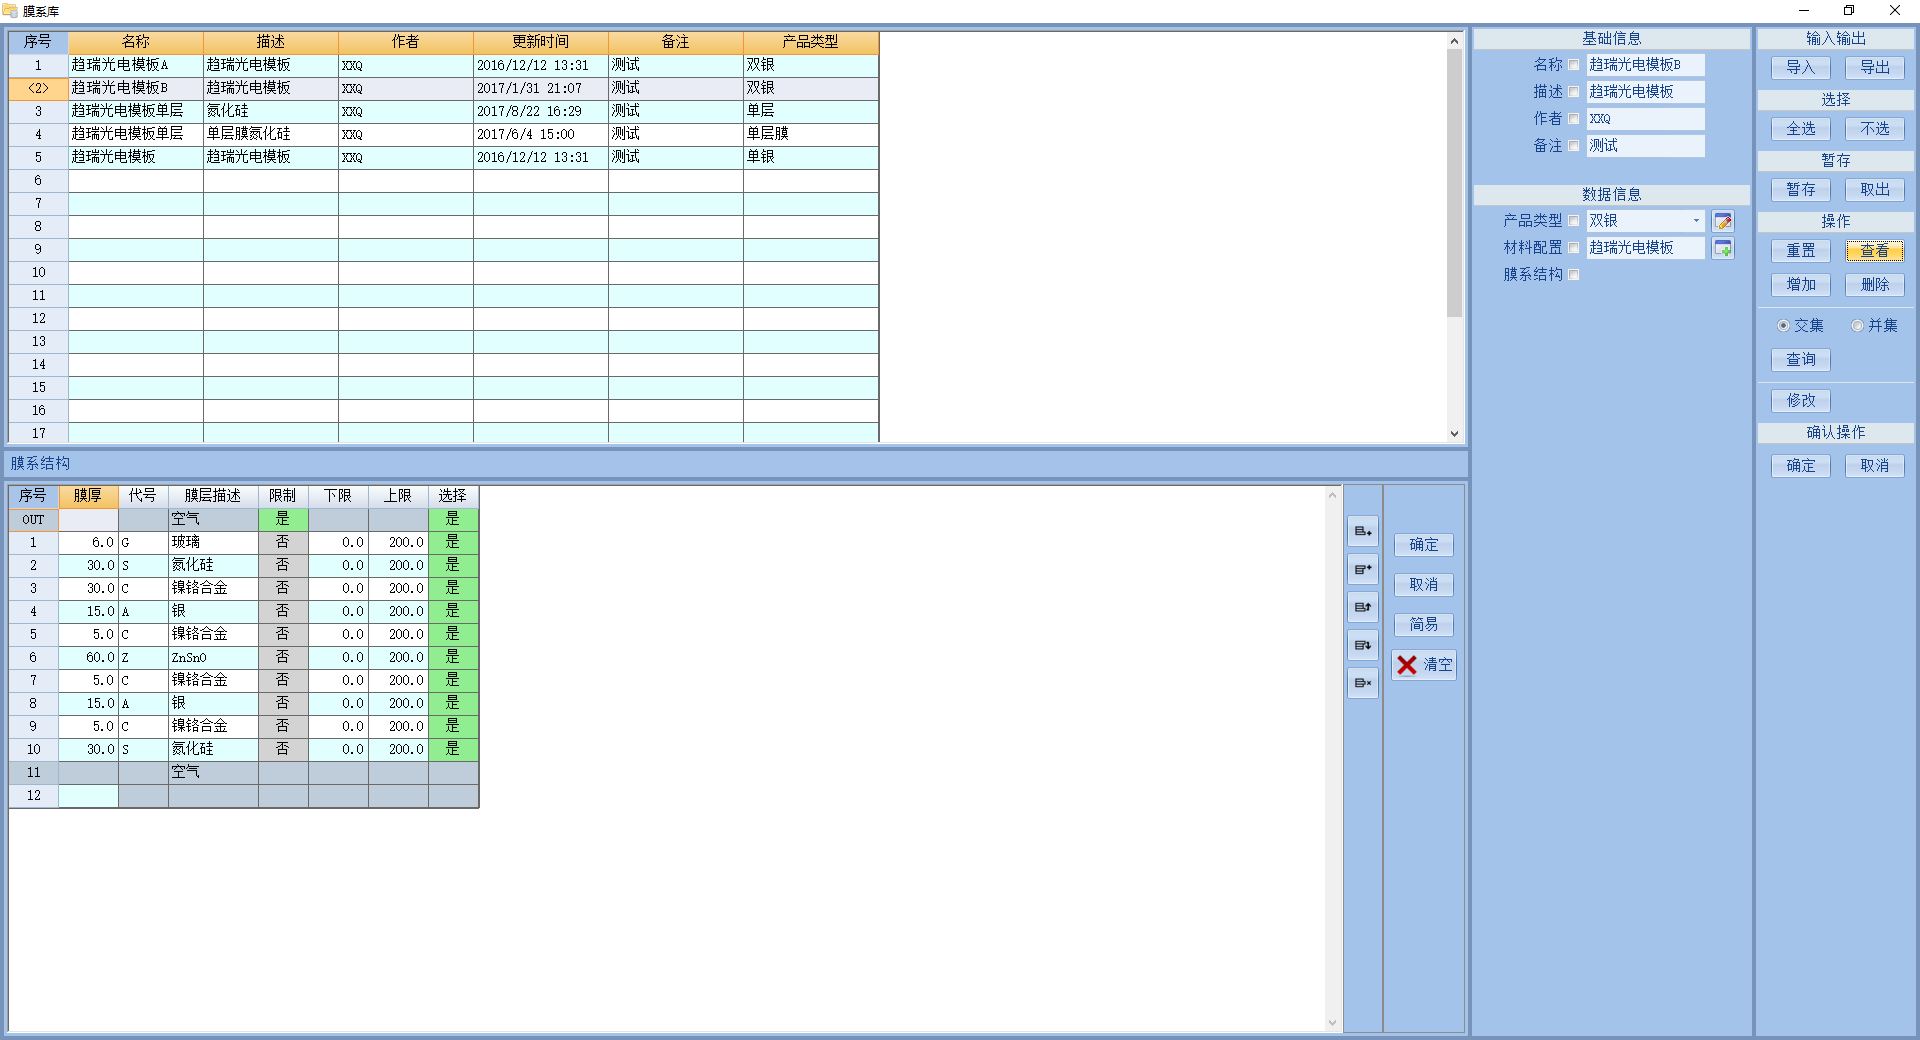
Task: Click product type cell 单银 in row 5
Action: (811, 157)
